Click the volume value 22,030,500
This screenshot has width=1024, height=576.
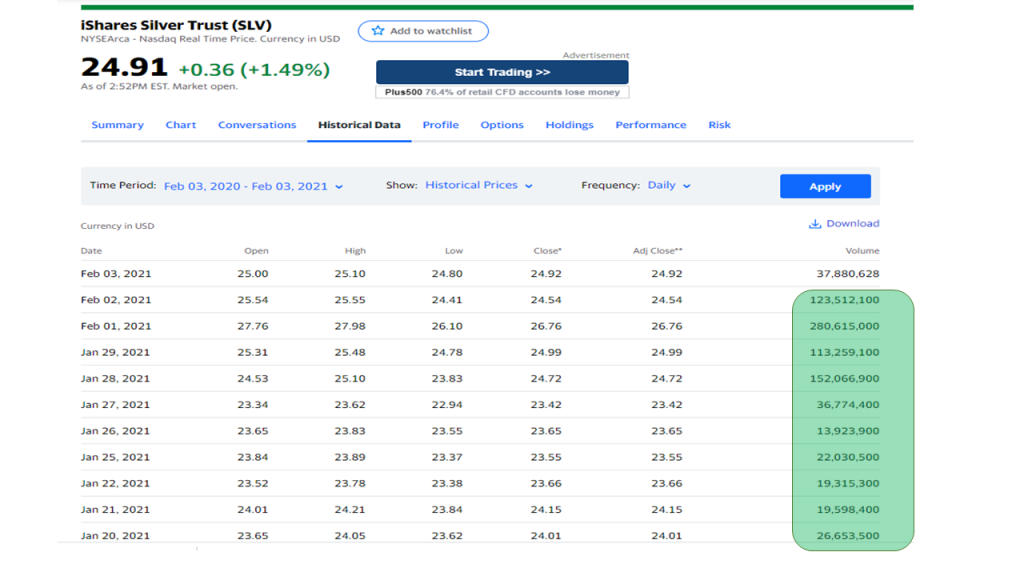point(848,457)
